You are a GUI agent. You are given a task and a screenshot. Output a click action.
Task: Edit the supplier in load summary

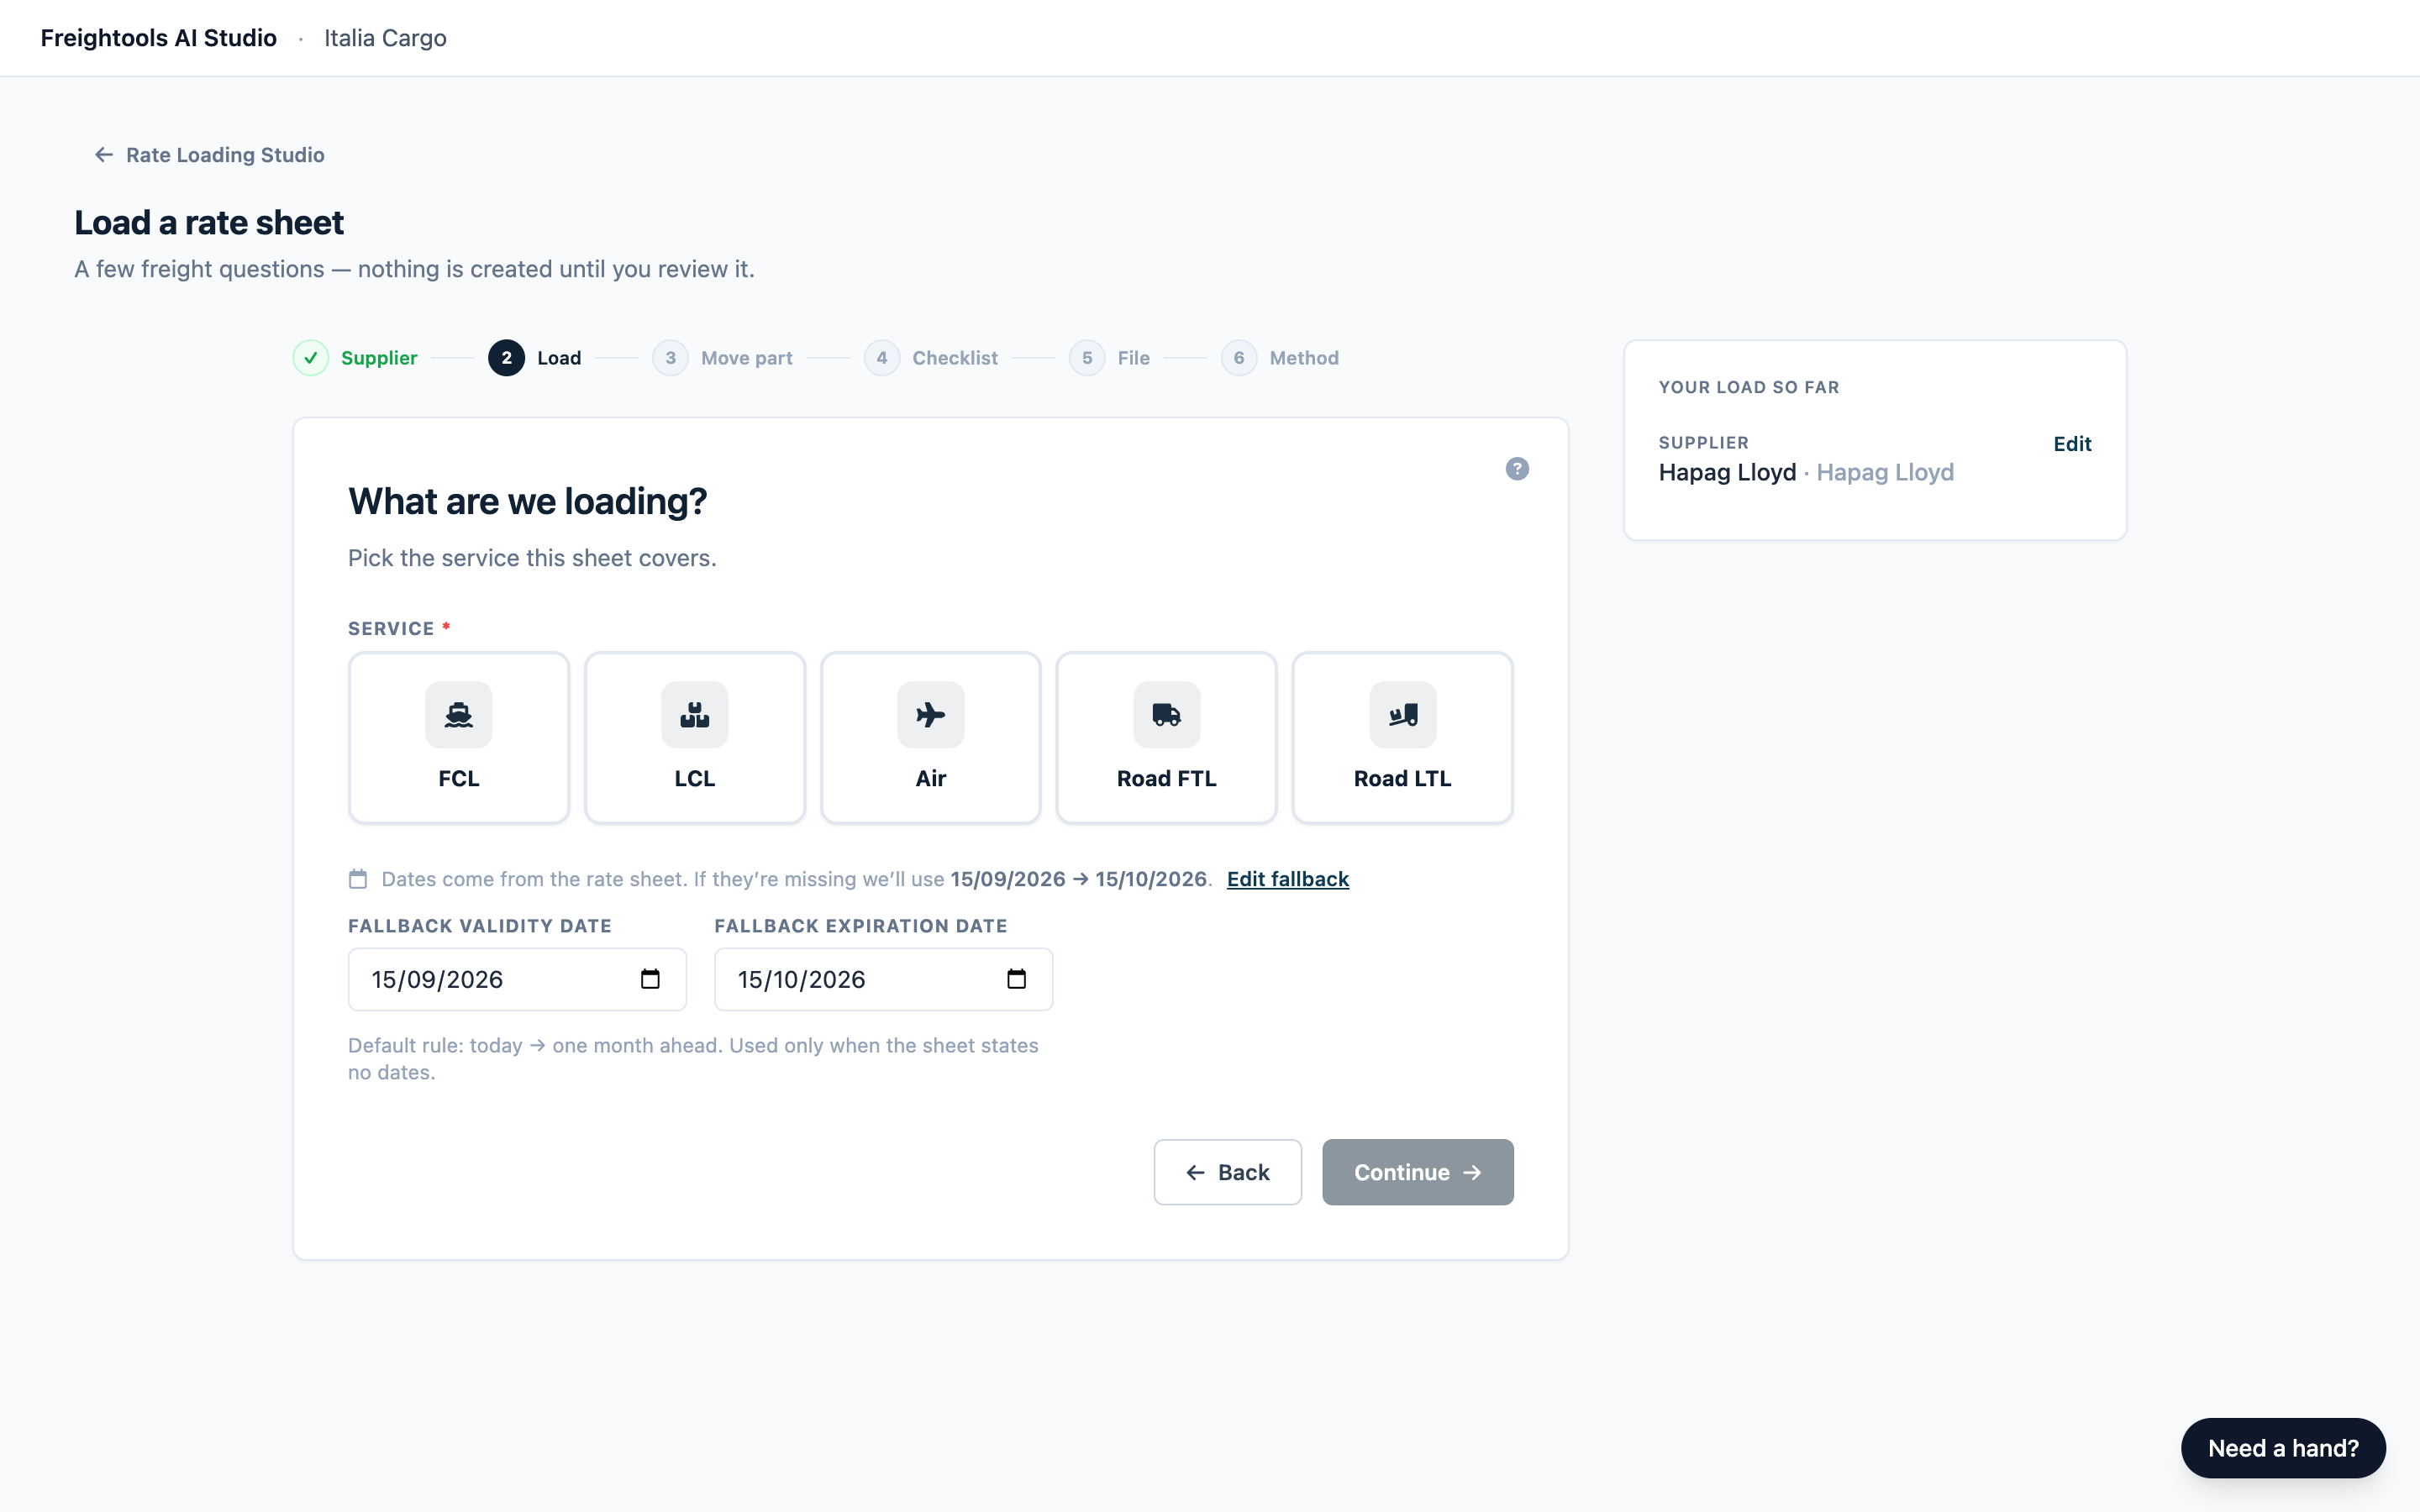[2072, 444]
